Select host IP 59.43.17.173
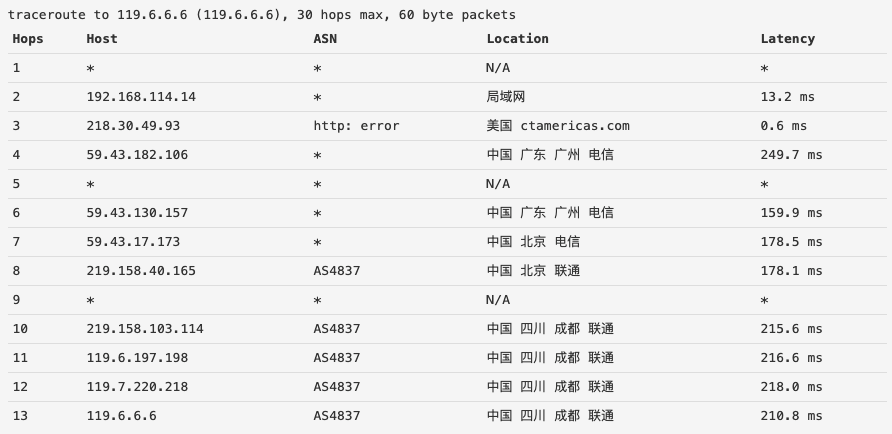Viewport: 892px width, 434px height. [x=133, y=242]
